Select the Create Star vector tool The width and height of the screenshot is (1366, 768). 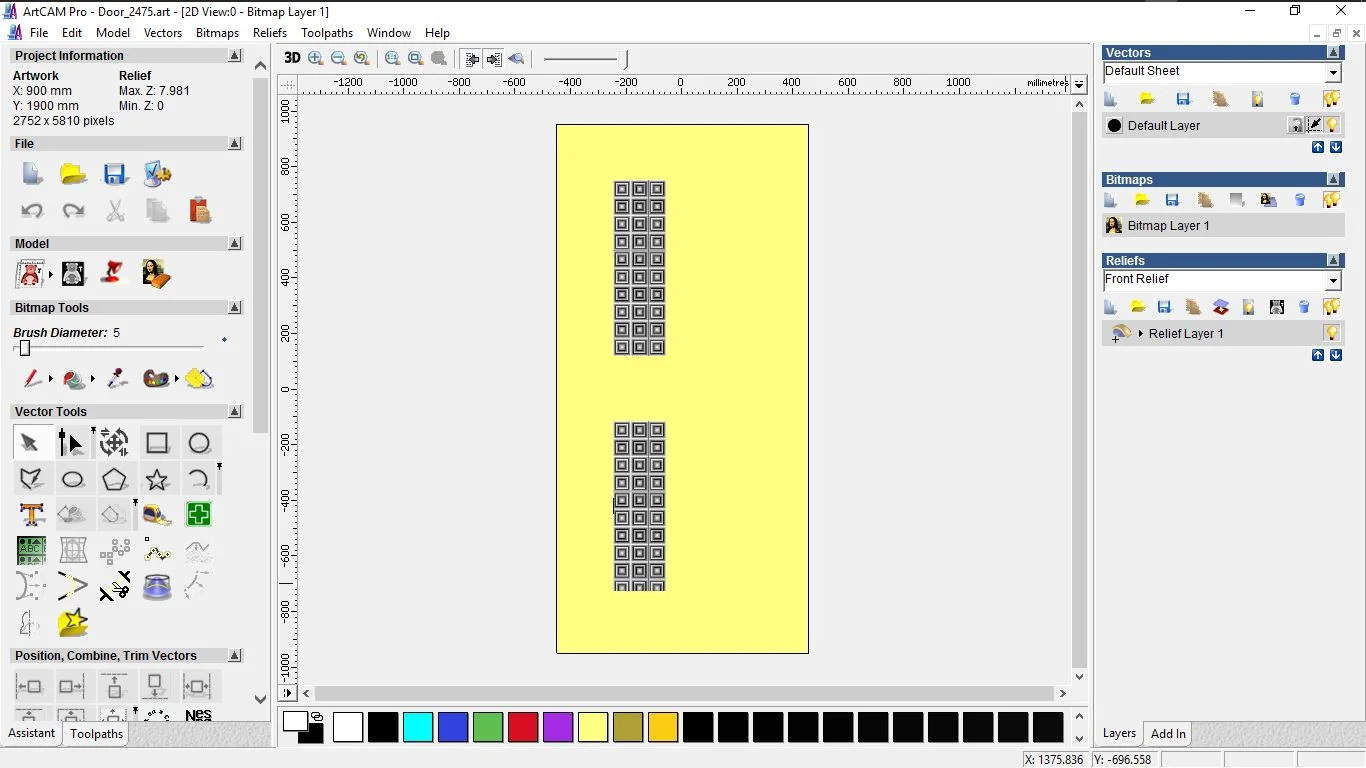157,479
